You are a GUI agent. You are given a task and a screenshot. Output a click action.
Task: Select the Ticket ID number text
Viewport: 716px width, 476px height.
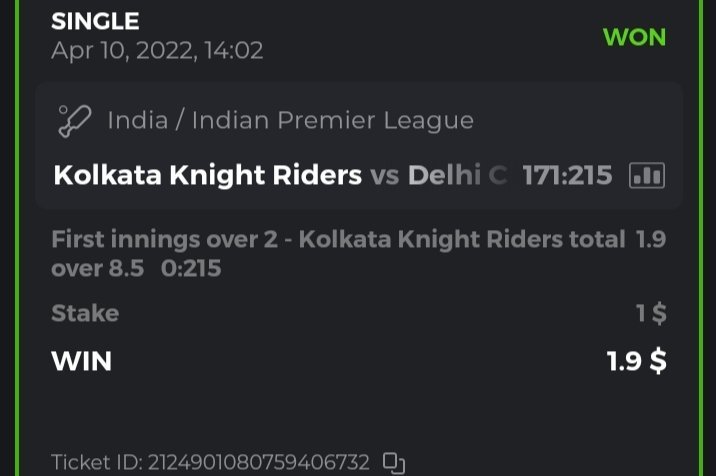point(210,463)
